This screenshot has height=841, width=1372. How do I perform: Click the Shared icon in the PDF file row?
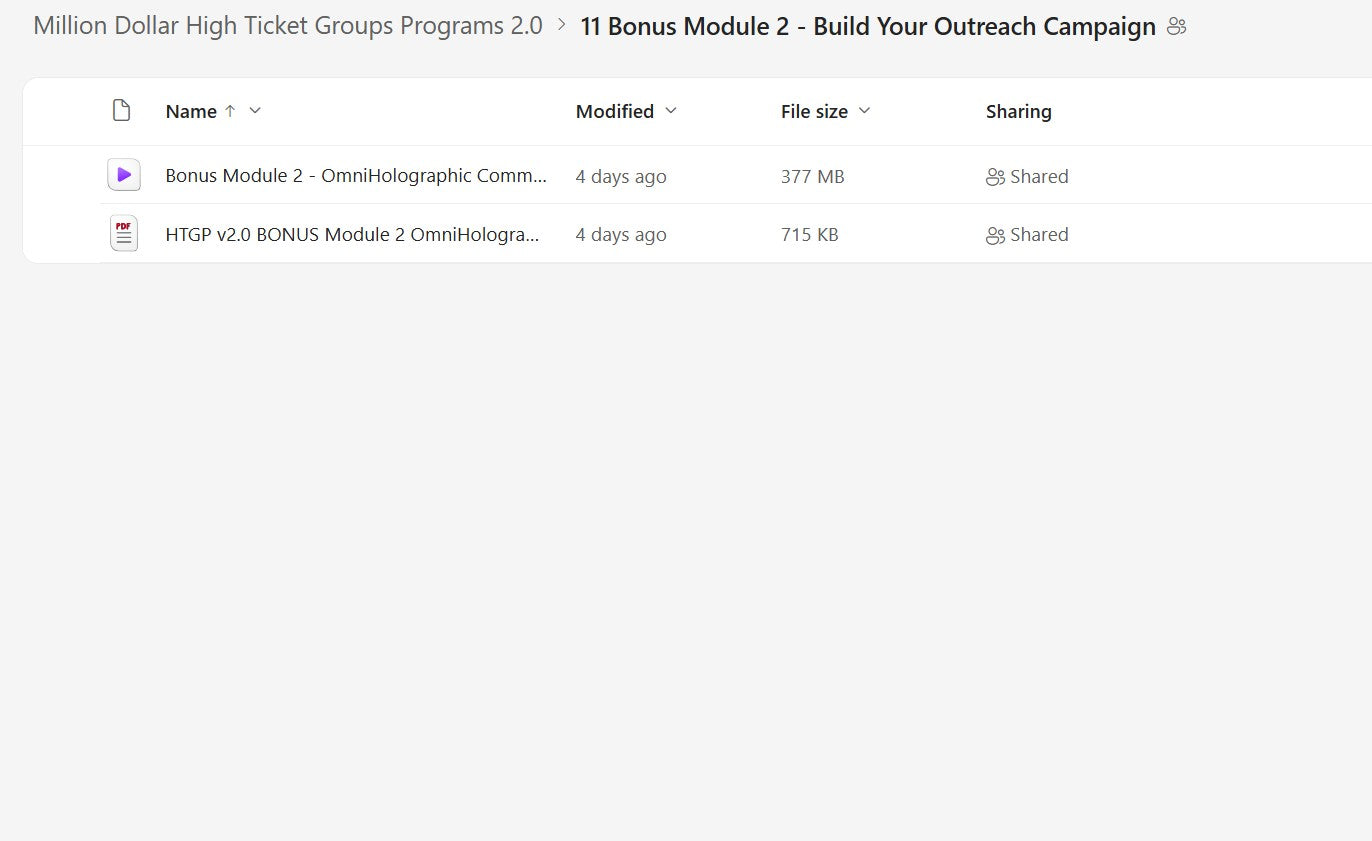[995, 235]
